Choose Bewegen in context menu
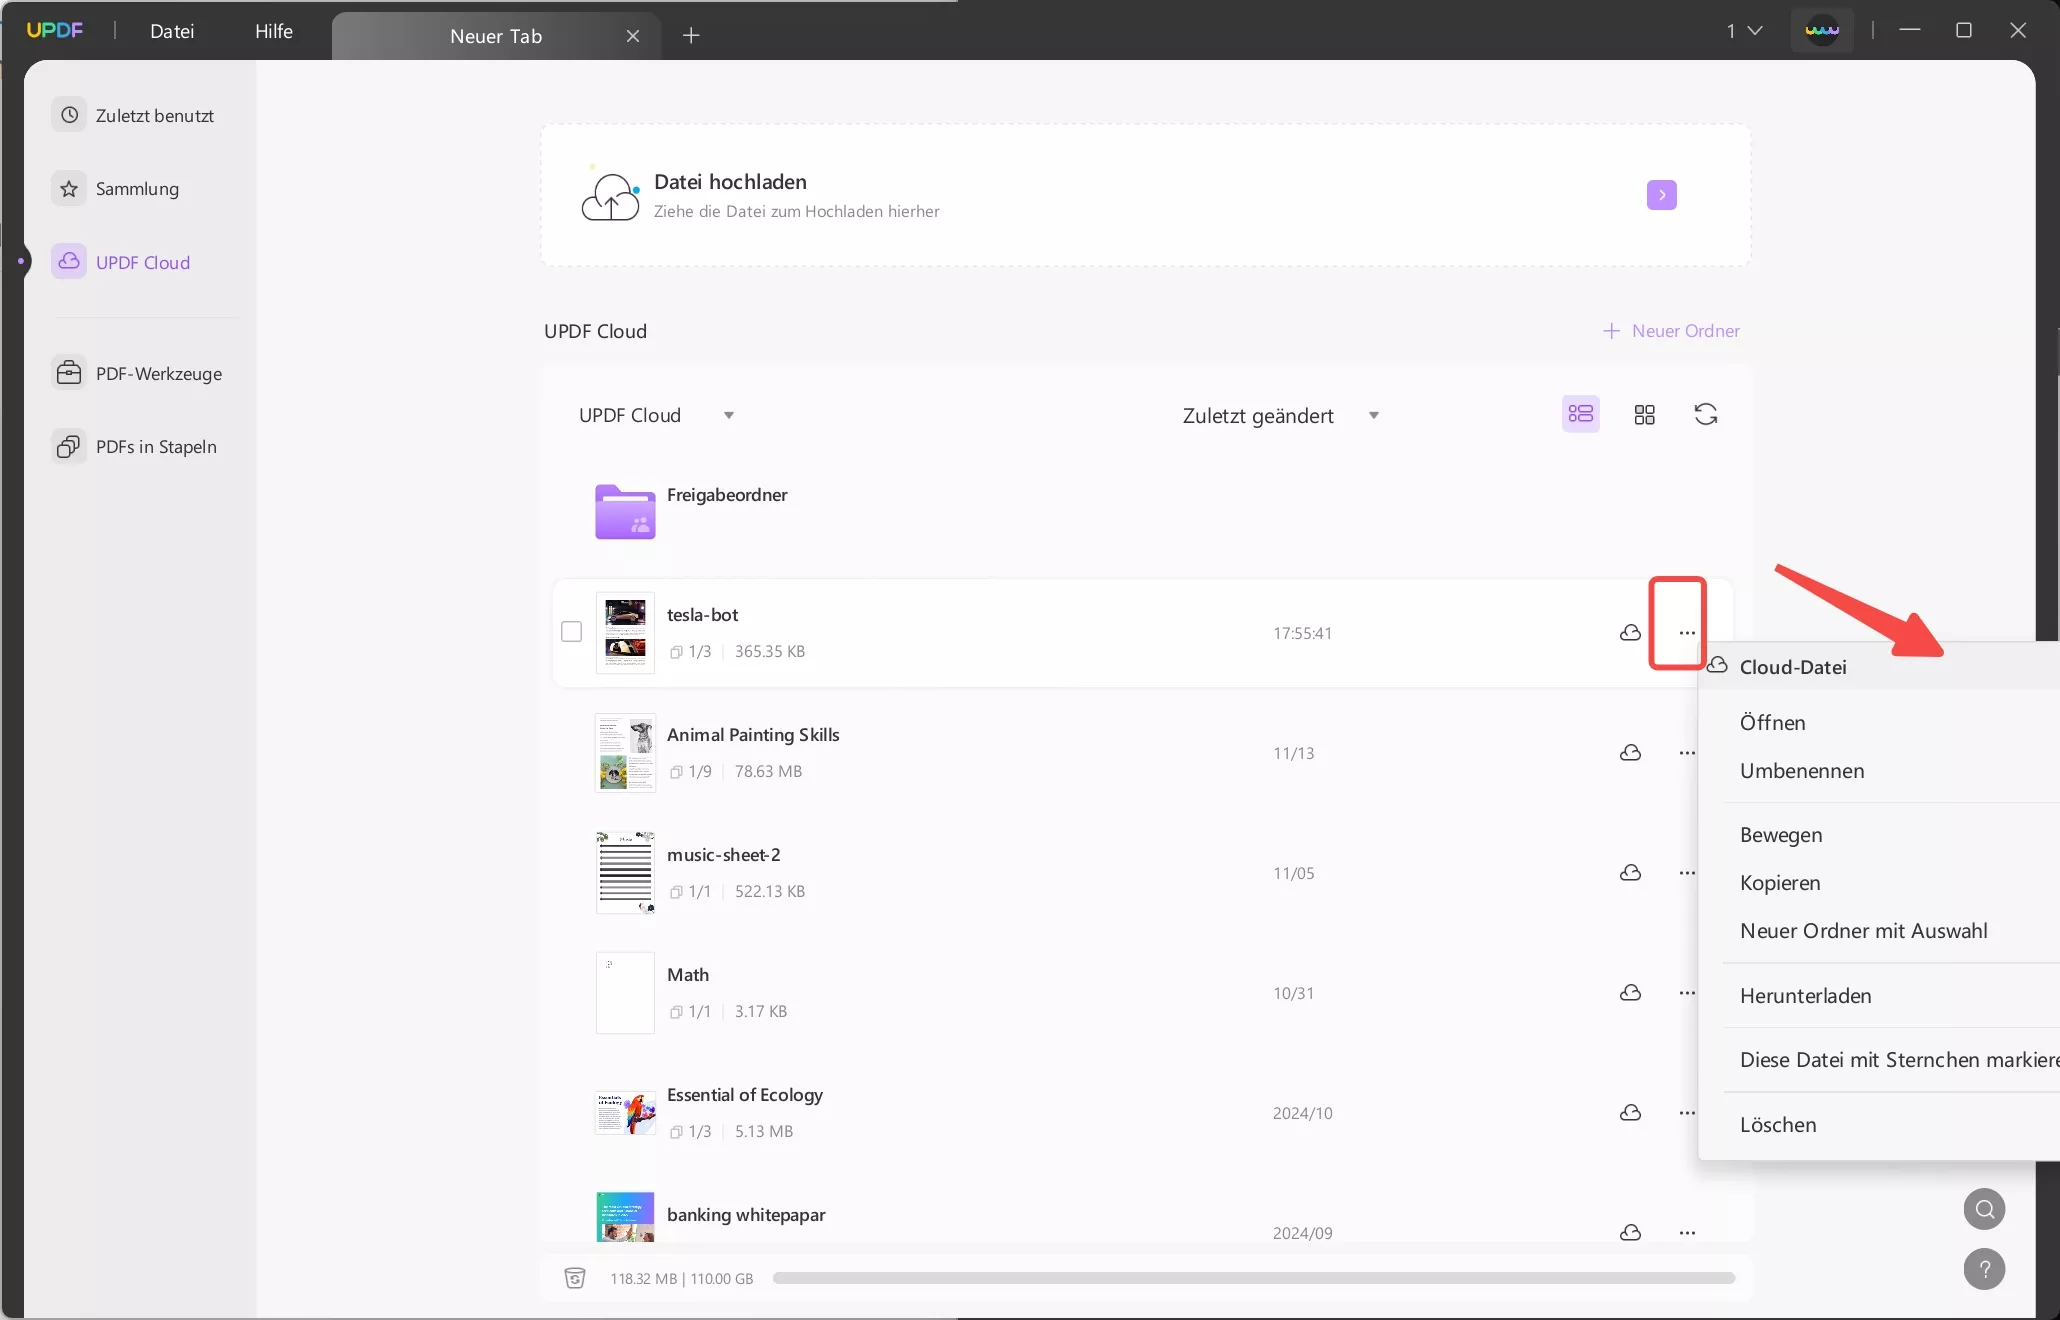This screenshot has width=2060, height=1320. pos(1781,835)
